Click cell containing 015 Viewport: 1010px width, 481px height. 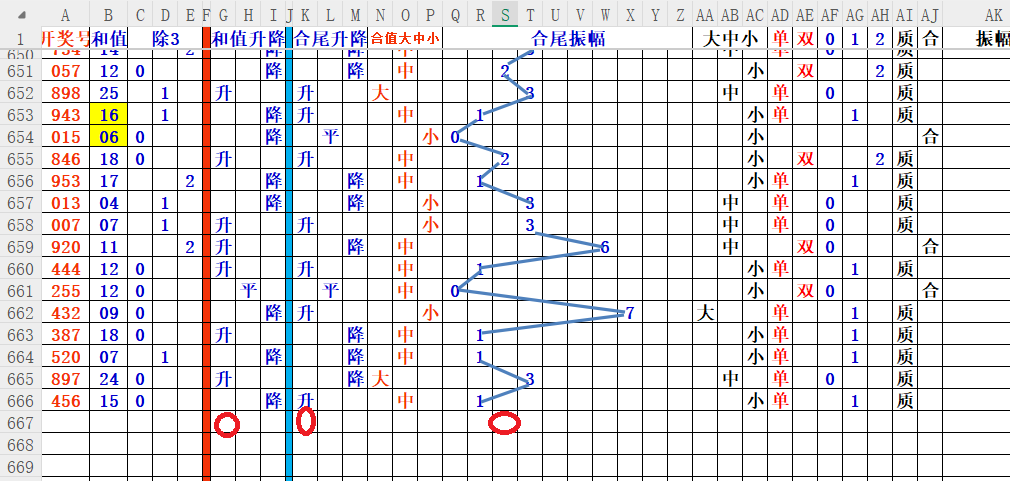pos(66,137)
